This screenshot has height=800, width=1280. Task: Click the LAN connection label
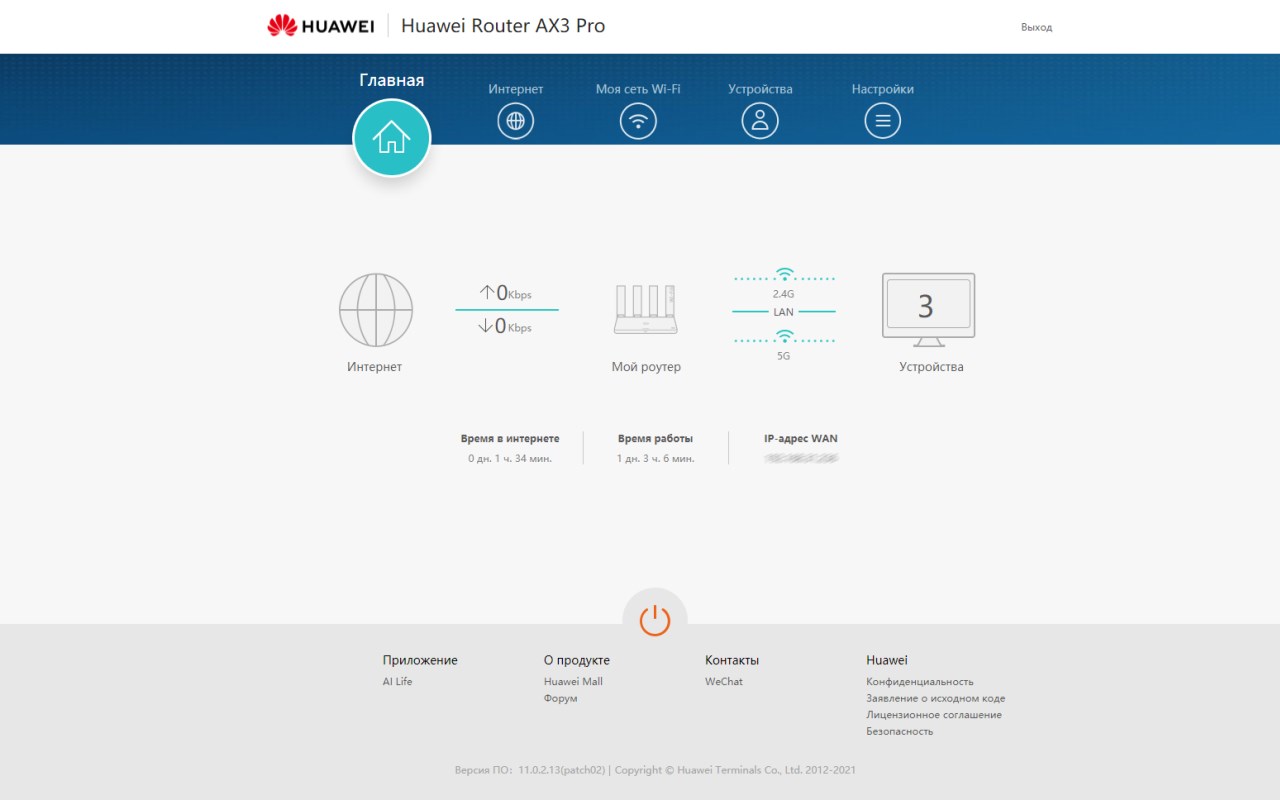784,312
